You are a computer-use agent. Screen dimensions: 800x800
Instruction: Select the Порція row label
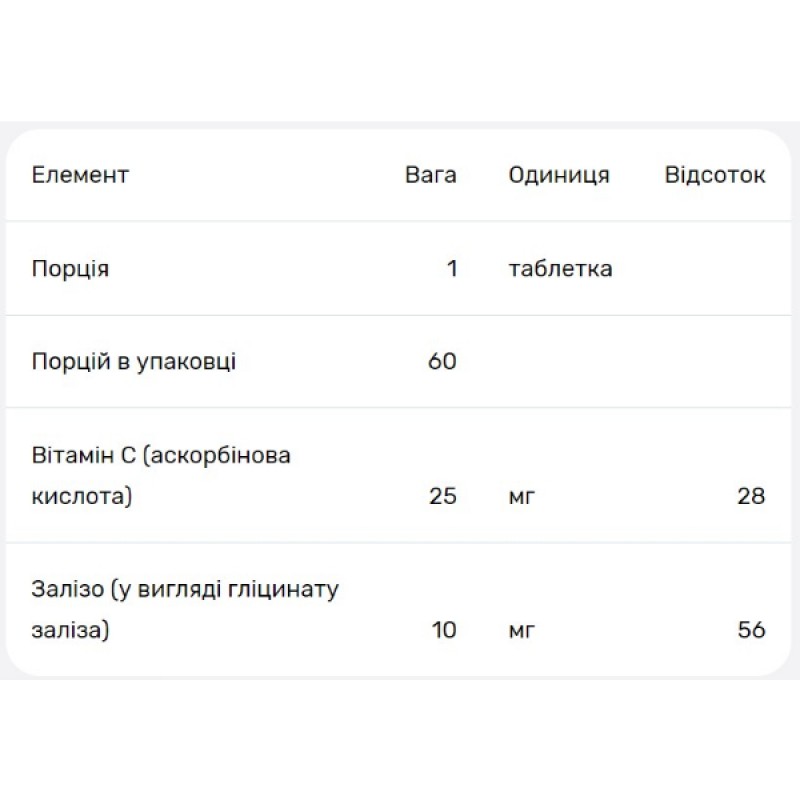[70, 269]
